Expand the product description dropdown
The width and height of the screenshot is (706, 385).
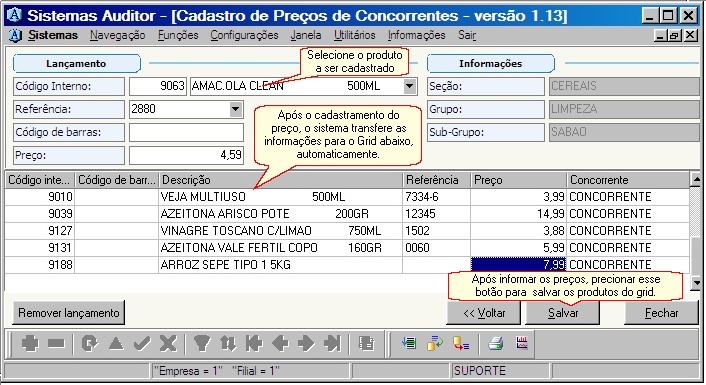click(x=409, y=86)
